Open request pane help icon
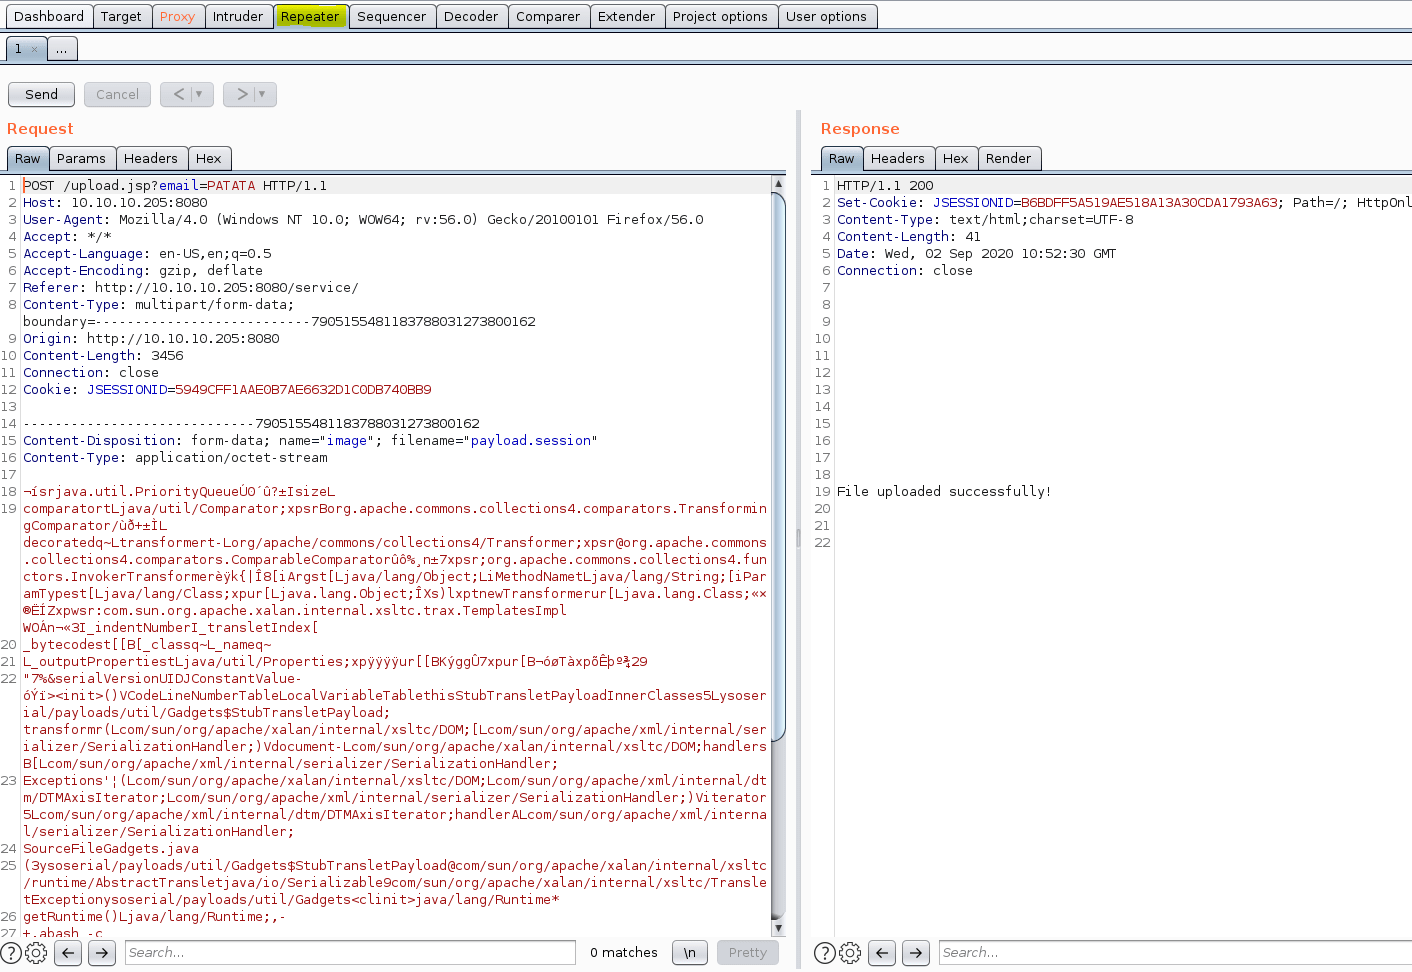This screenshot has height=972, width=1412. tap(10, 953)
